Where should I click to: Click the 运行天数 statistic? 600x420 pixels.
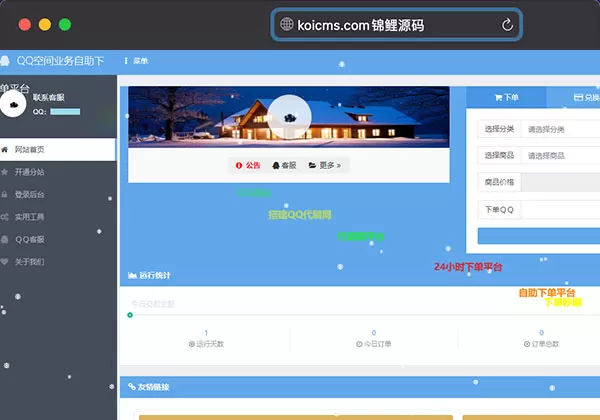(206, 339)
